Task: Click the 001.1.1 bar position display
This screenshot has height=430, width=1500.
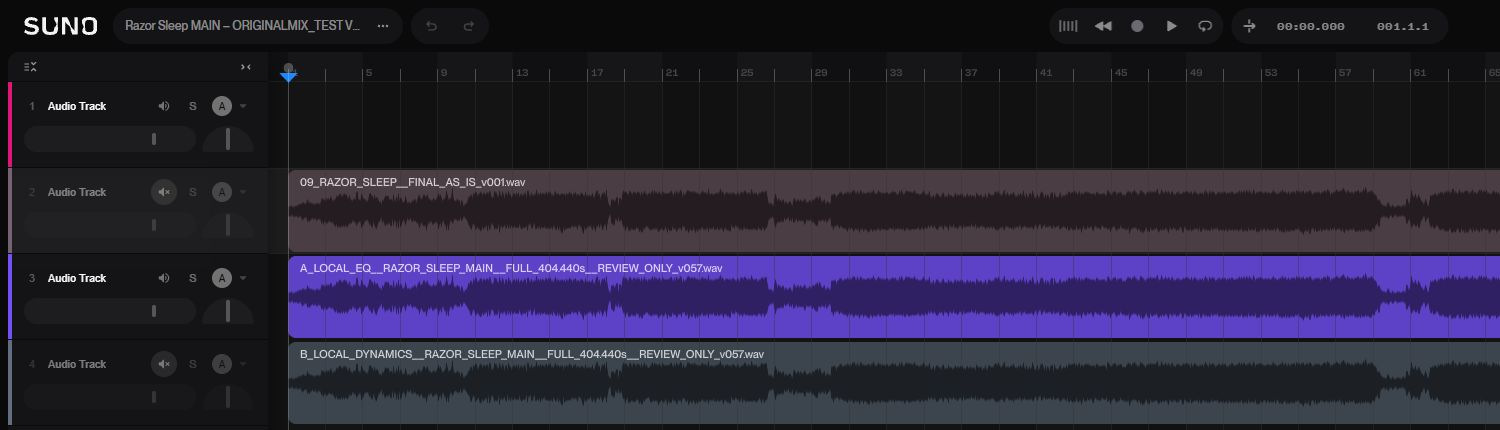Action: [x=1402, y=27]
